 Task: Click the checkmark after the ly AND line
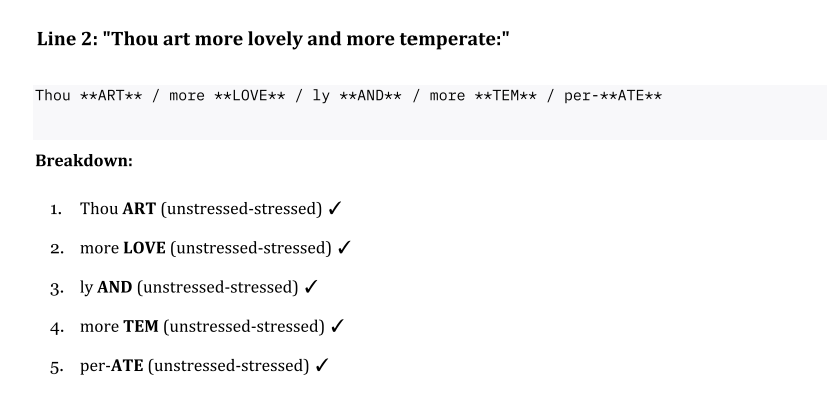[x=312, y=288]
